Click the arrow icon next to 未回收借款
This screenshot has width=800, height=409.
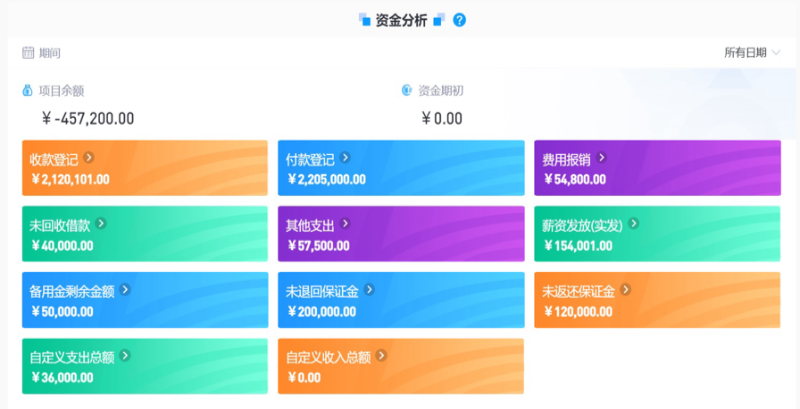tap(102, 224)
